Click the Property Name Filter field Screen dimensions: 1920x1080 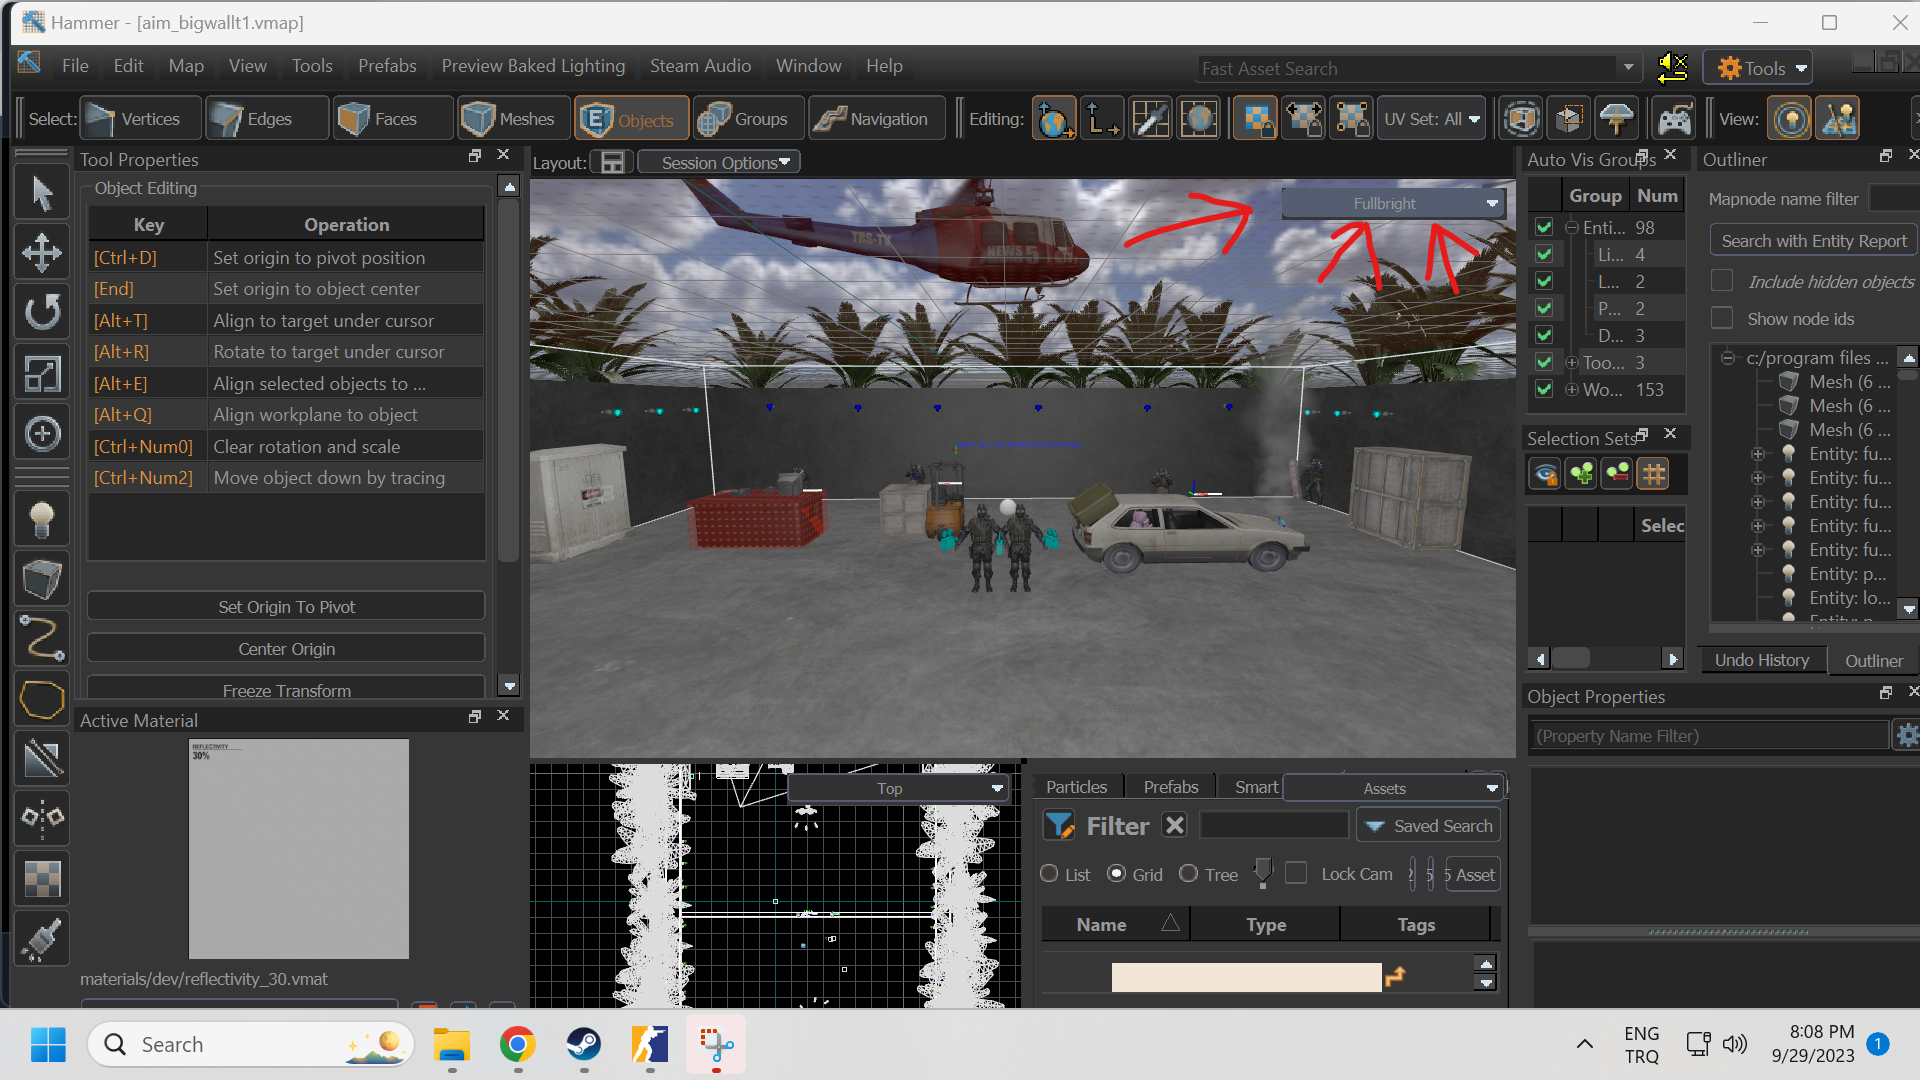point(1708,736)
